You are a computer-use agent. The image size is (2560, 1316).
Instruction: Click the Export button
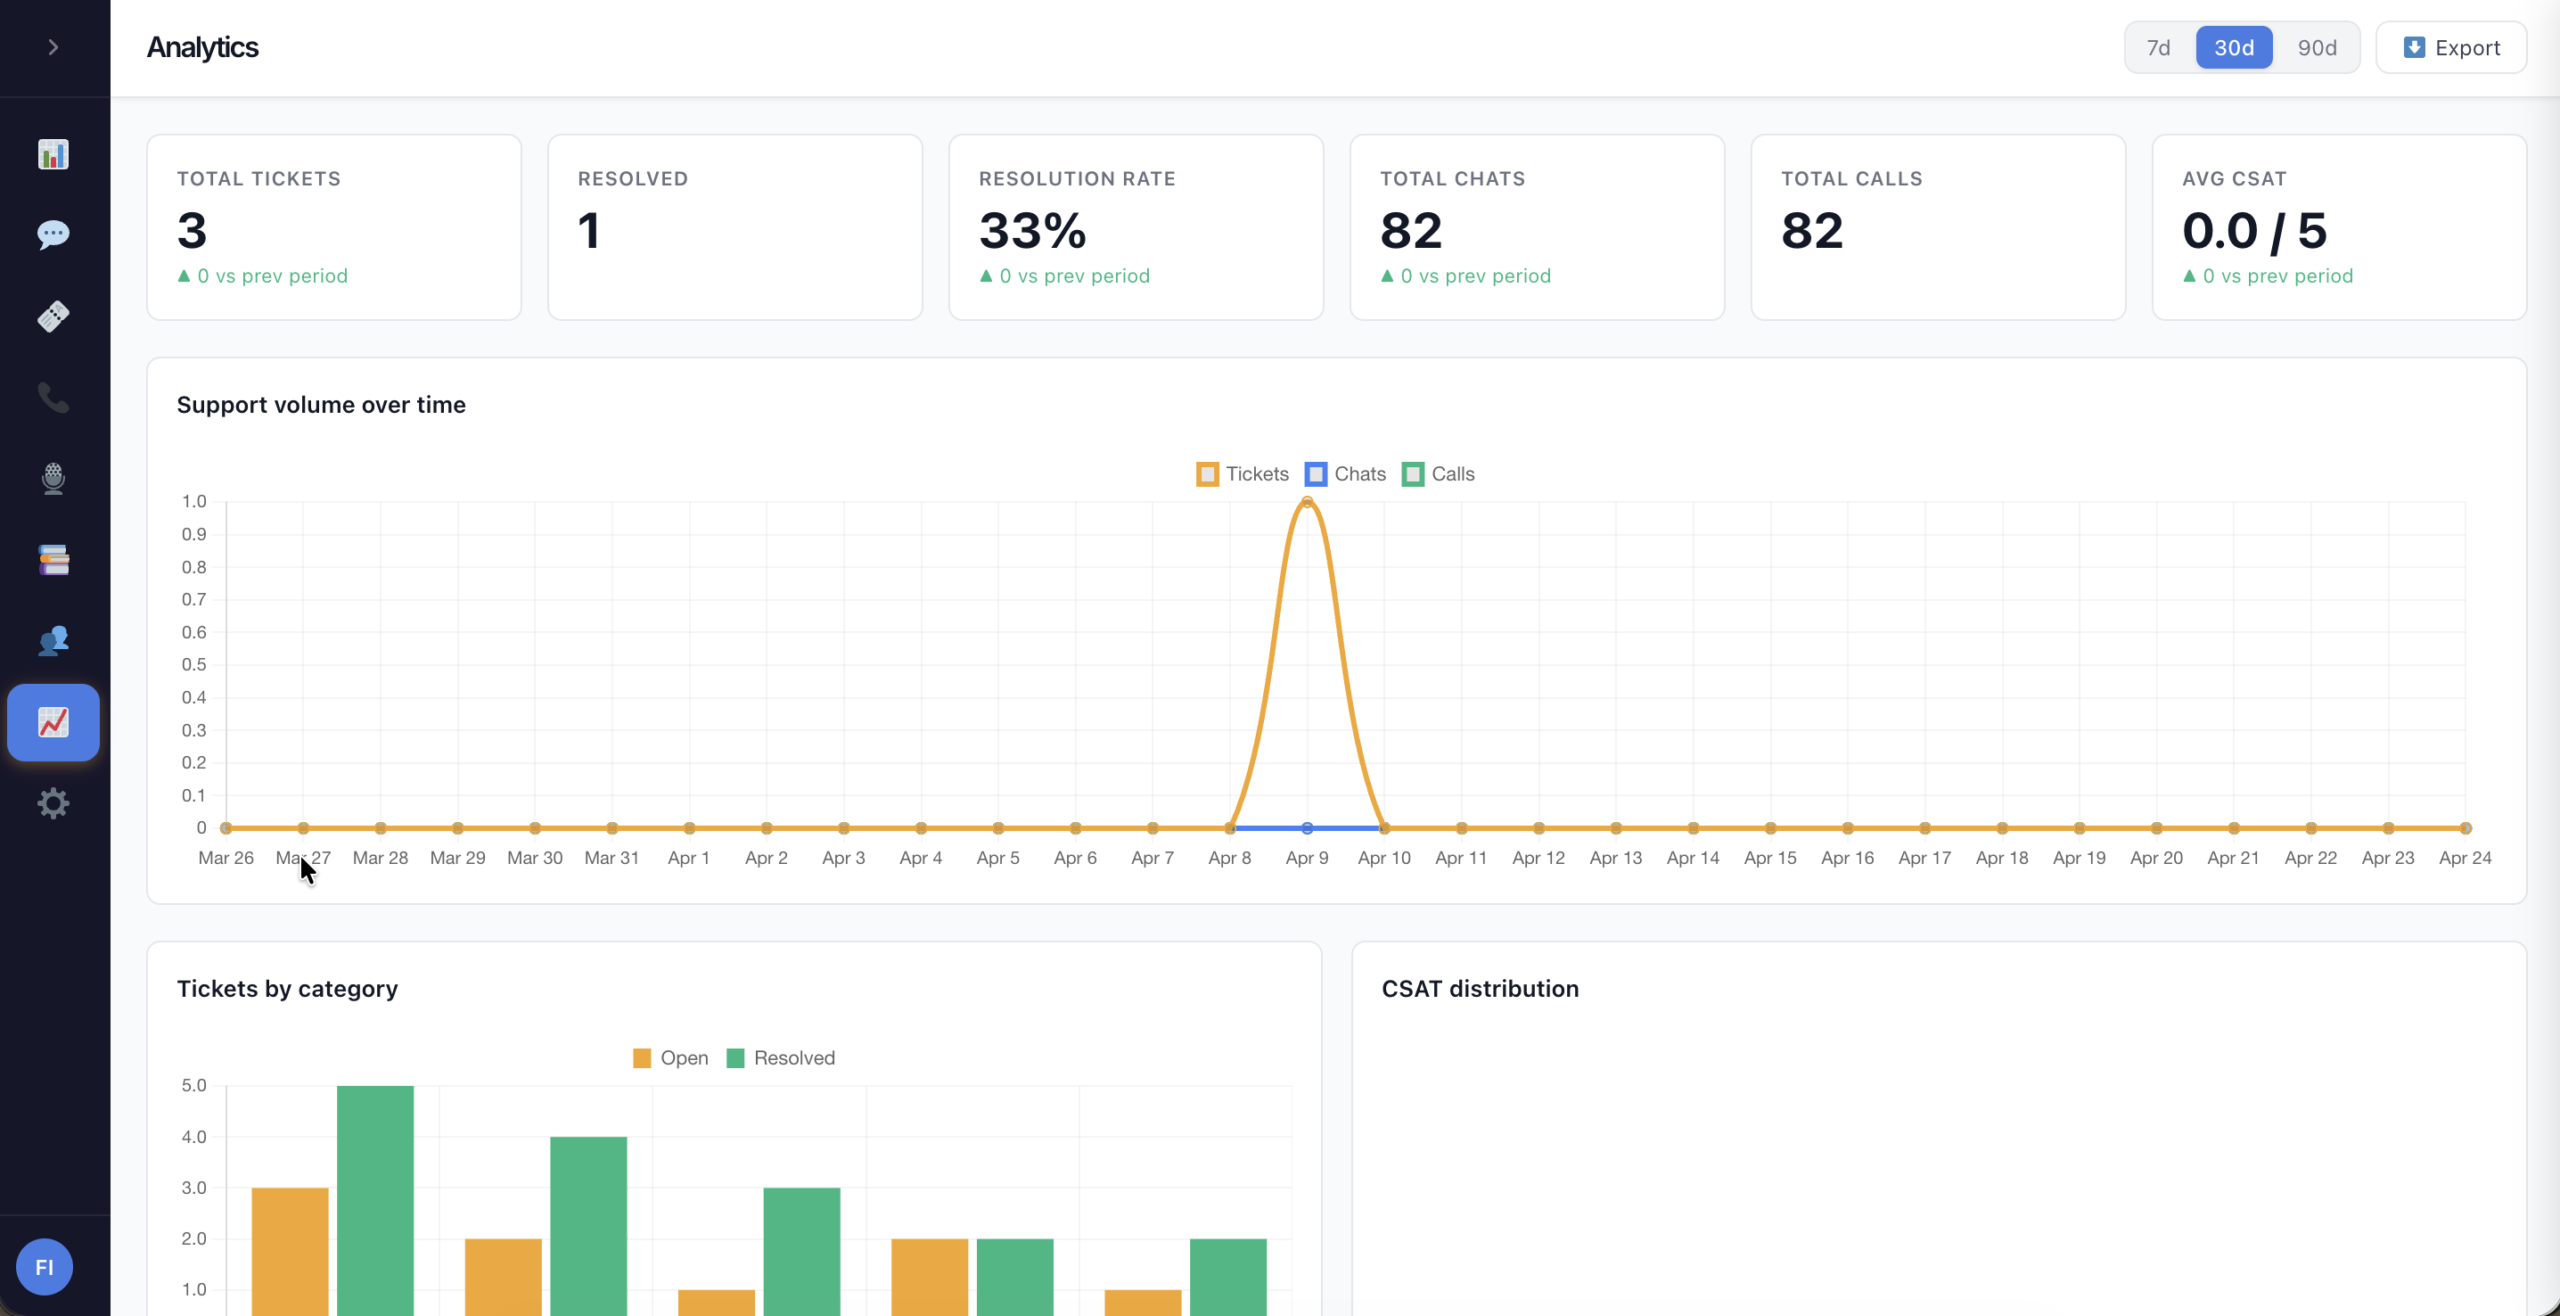point(2451,47)
